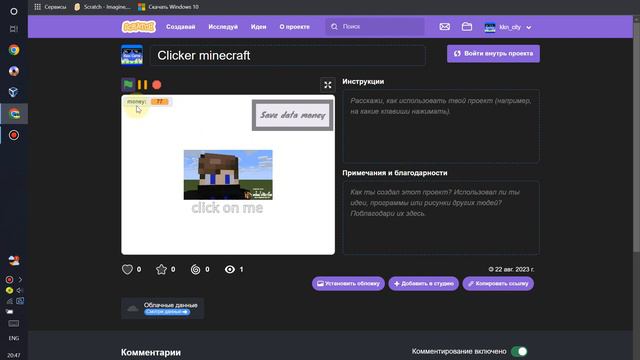Toggle Комментирование включено switch

[x=519, y=351]
